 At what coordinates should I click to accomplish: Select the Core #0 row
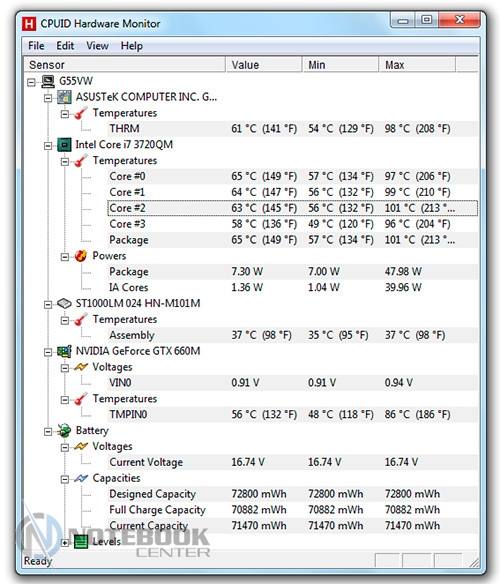292,177
